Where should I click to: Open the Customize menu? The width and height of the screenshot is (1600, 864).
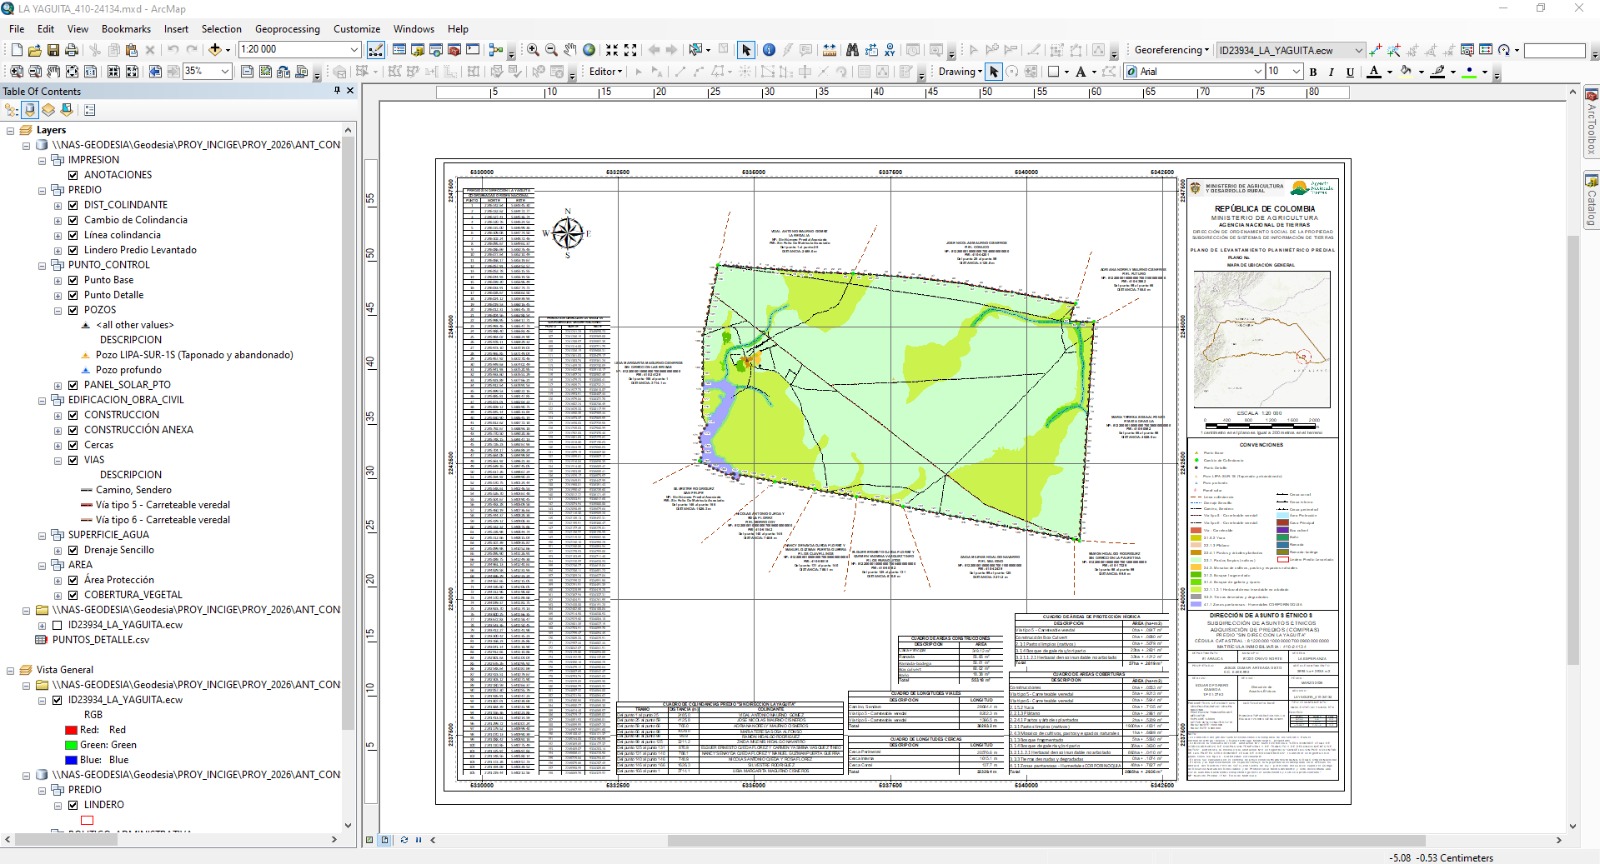pos(357,29)
